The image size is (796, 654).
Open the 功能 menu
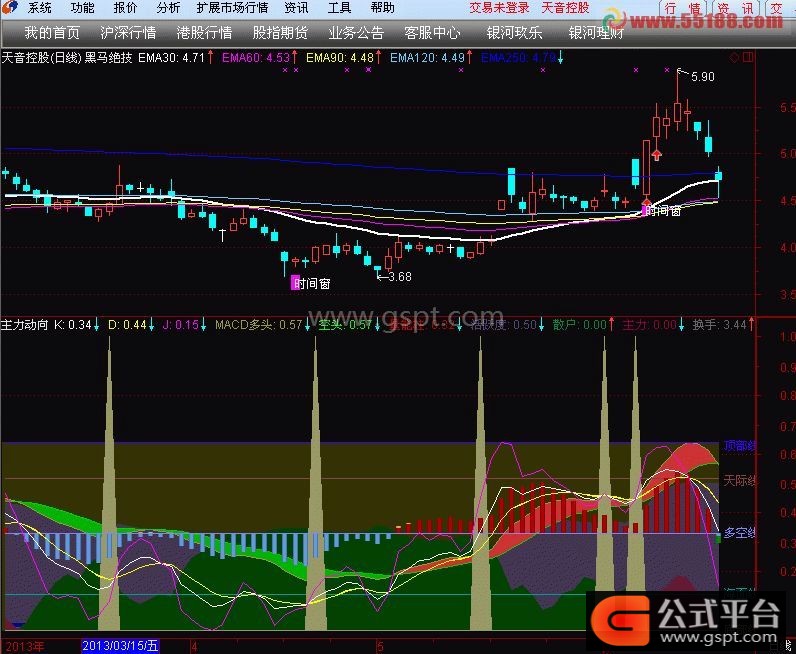(x=82, y=8)
